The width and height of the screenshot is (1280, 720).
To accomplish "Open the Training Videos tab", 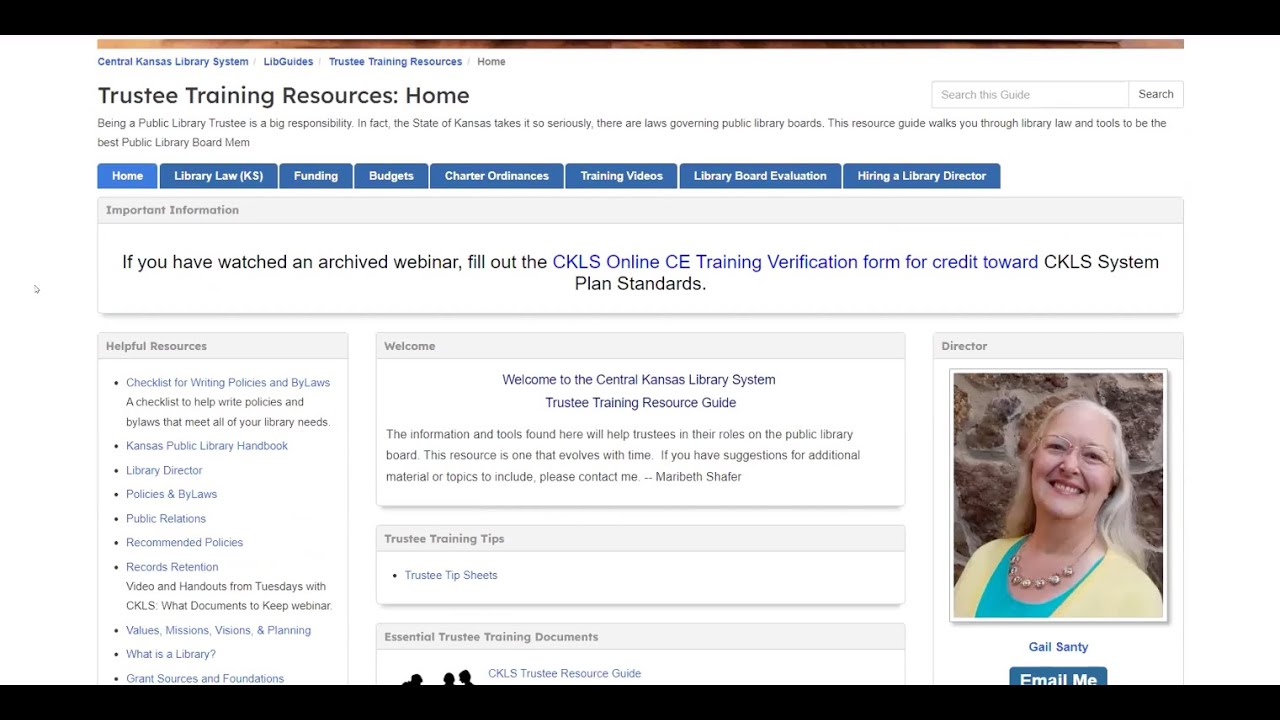I will [621, 176].
